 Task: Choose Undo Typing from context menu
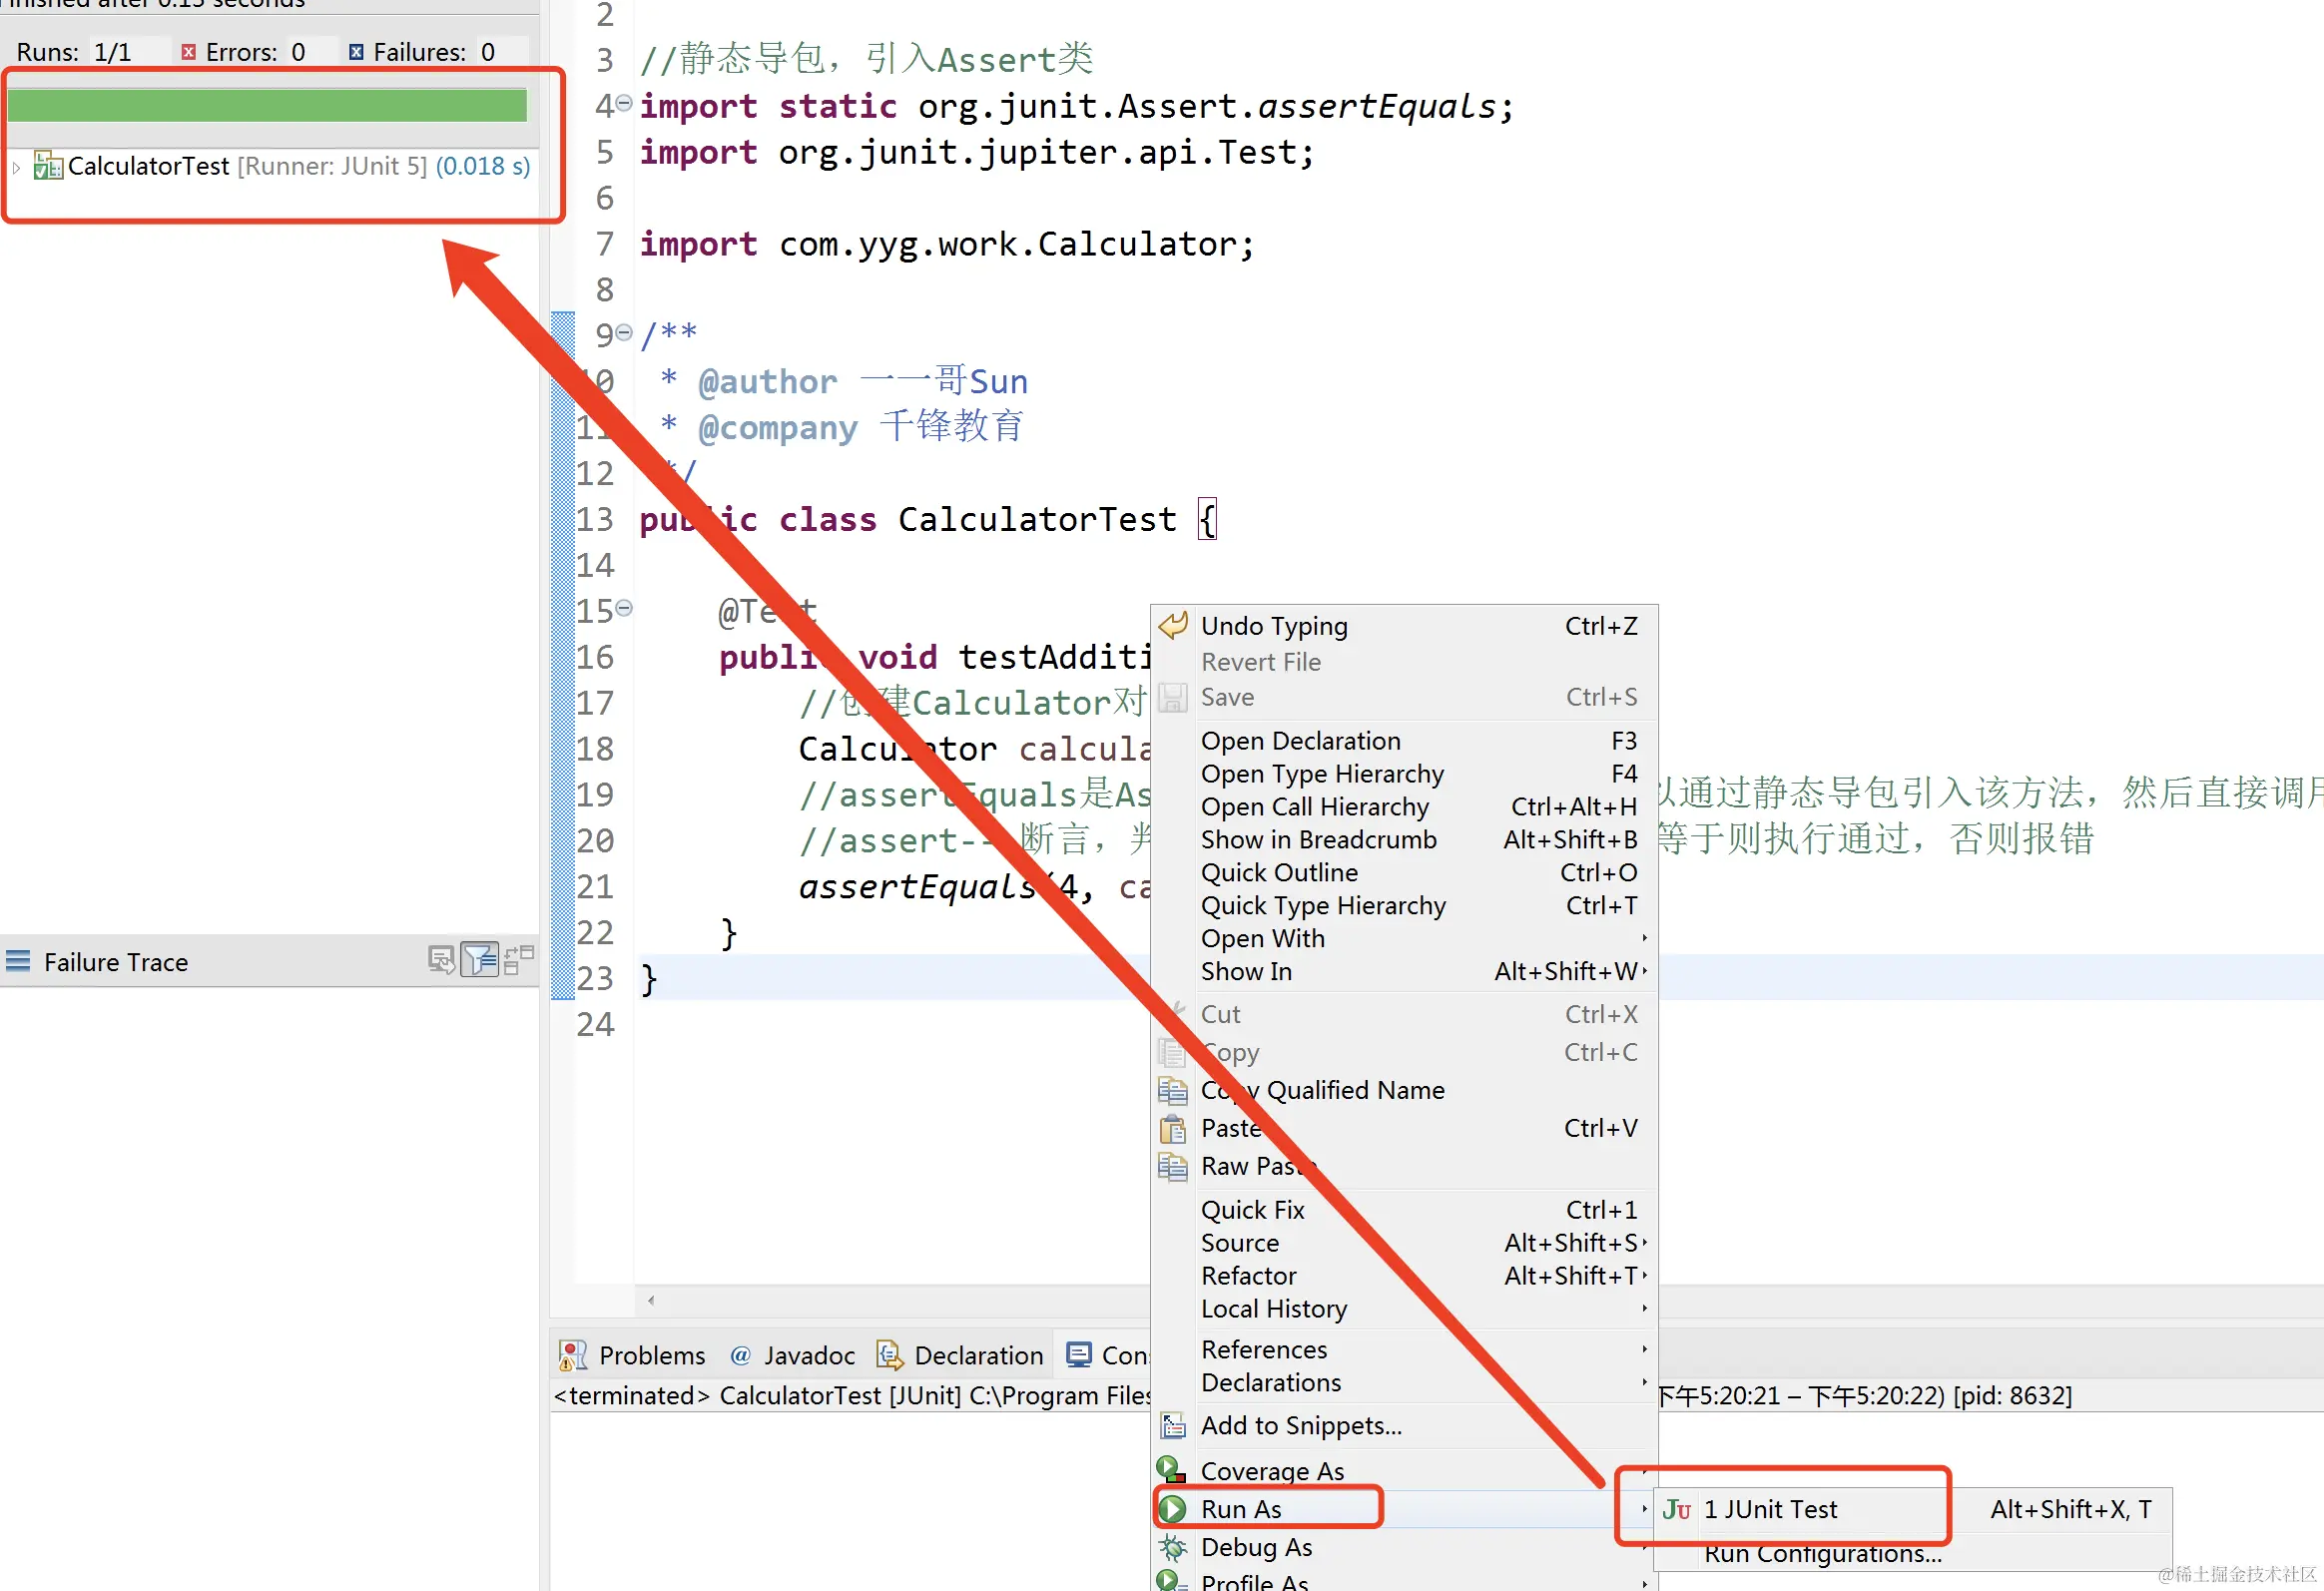click(x=1404, y=626)
